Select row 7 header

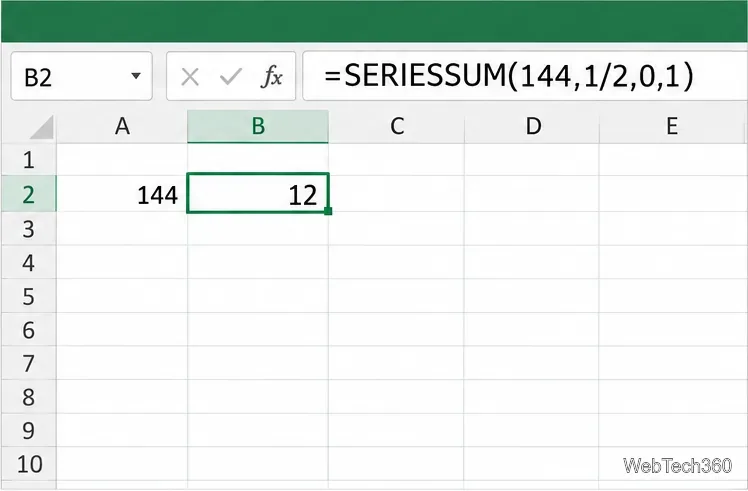[x=29, y=363]
